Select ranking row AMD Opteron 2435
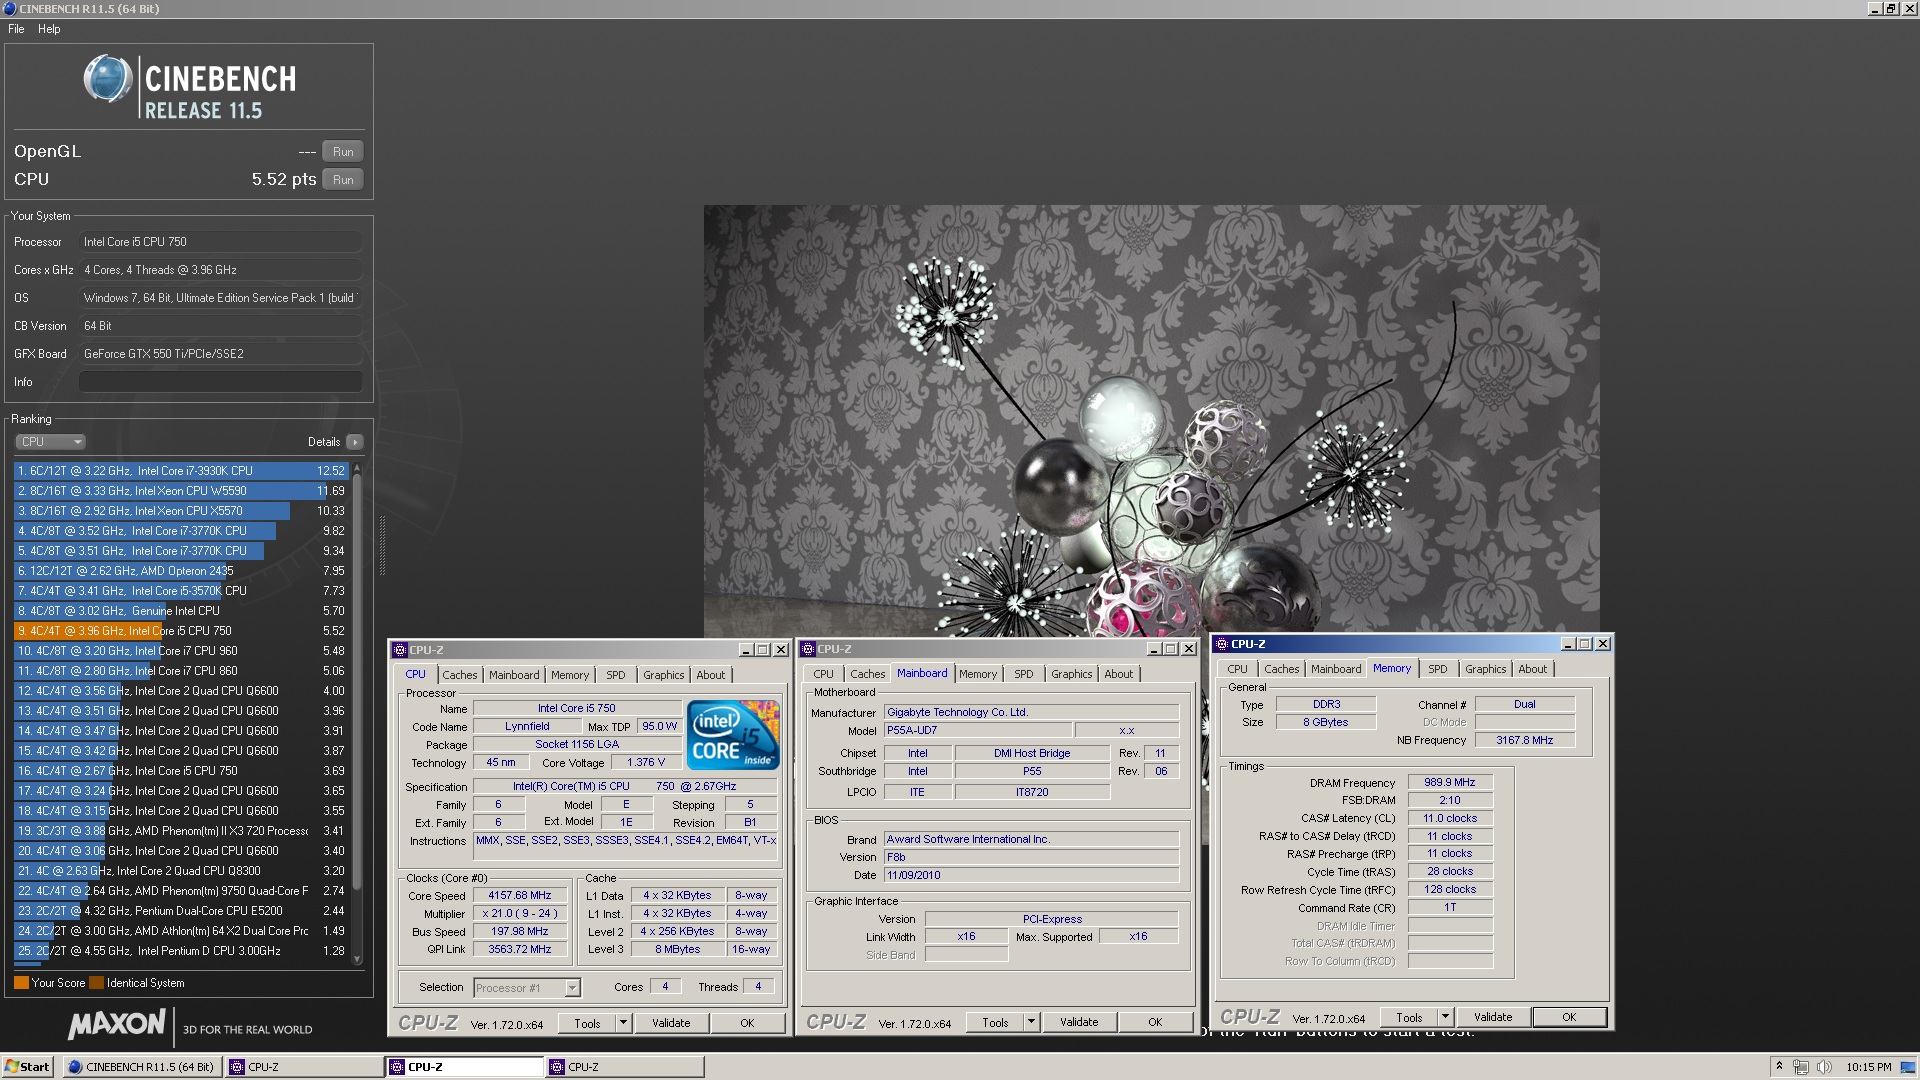This screenshot has width=1920, height=1080. [x=181, y=571]
